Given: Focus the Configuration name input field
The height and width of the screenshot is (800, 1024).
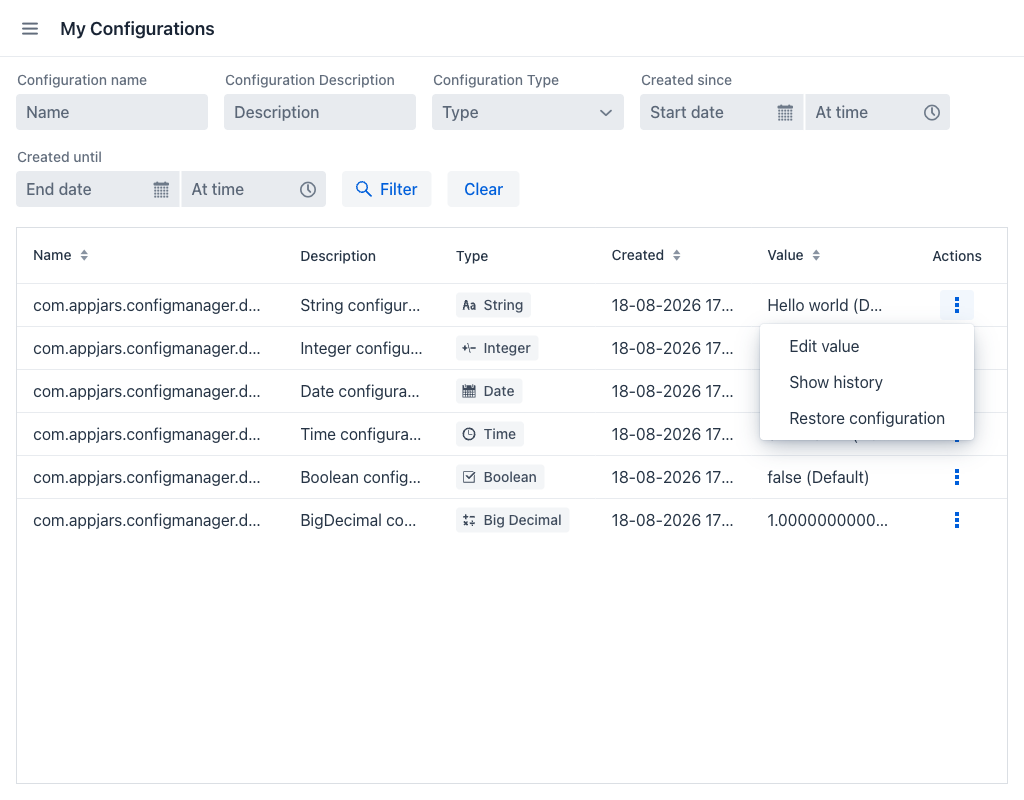Looking at the screenshot, I should point(112,112).
